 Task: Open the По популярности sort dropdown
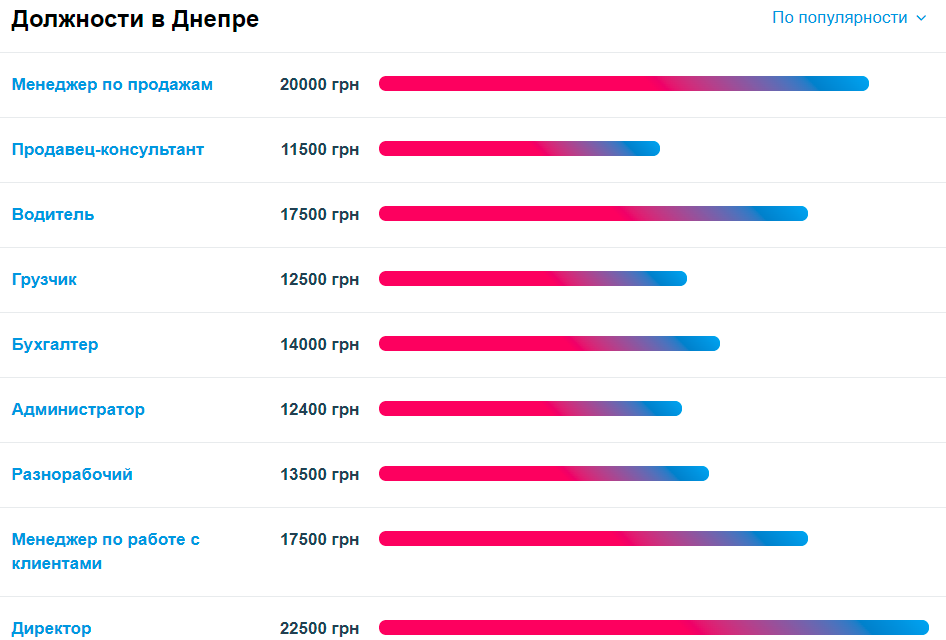tap(849, 18)
